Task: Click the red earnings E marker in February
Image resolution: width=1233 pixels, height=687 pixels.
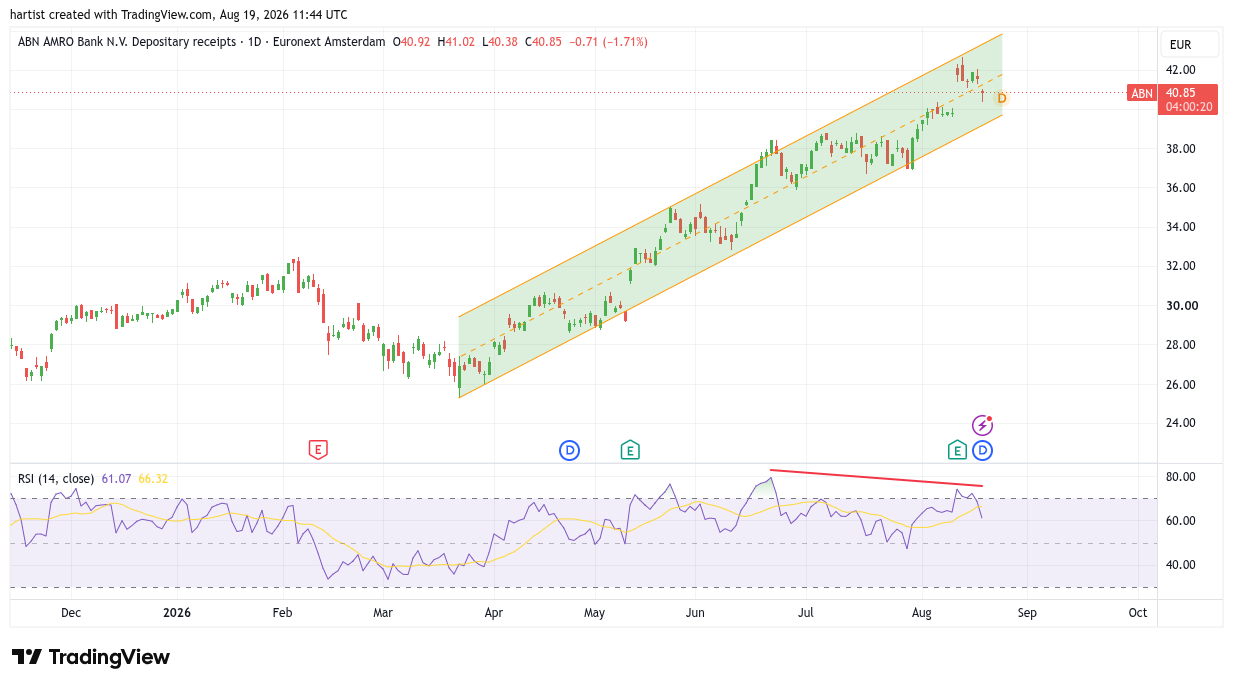Action: [x=318, y=450]
